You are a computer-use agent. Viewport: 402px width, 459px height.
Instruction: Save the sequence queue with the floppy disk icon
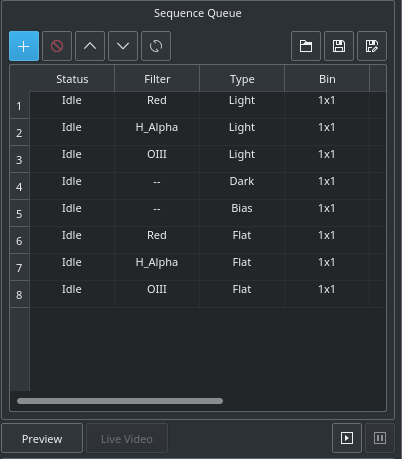click(339, 46)
